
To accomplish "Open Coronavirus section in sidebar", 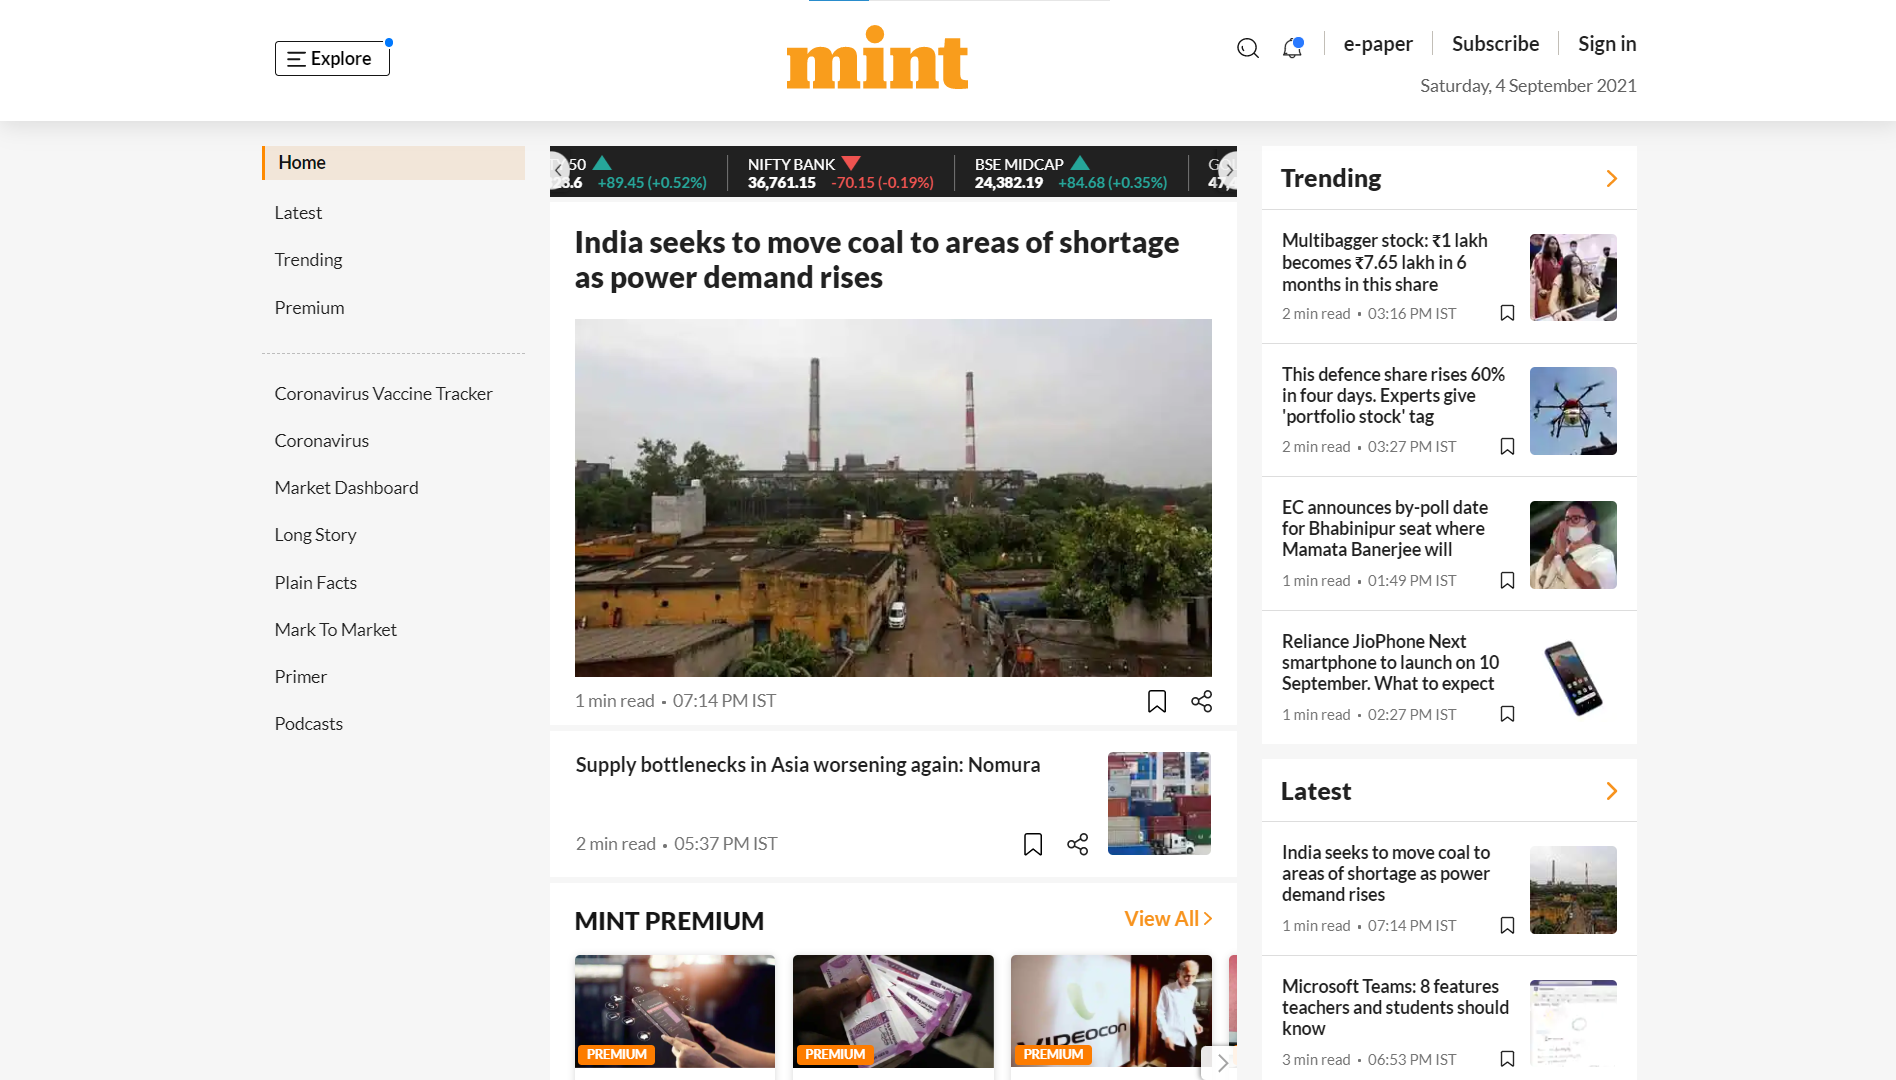I will click(321, 440).
